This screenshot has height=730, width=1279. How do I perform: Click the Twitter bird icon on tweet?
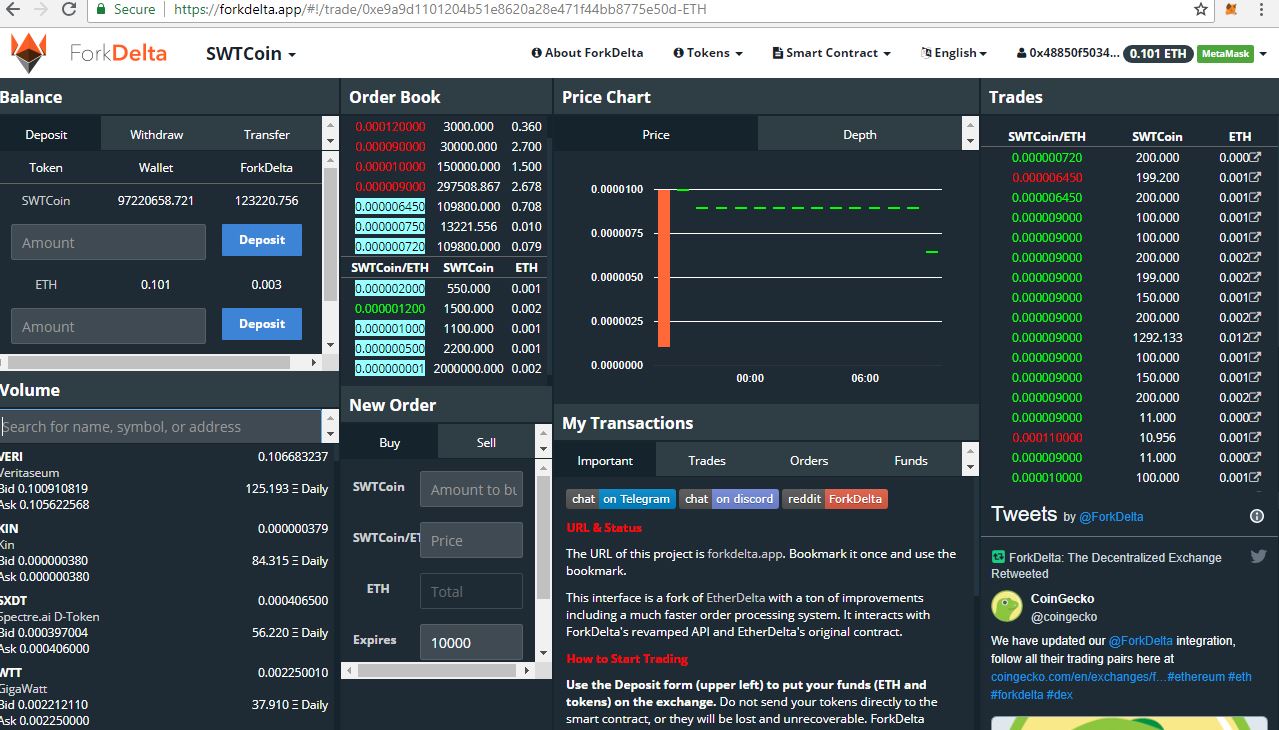click(x=1258, y=556)
